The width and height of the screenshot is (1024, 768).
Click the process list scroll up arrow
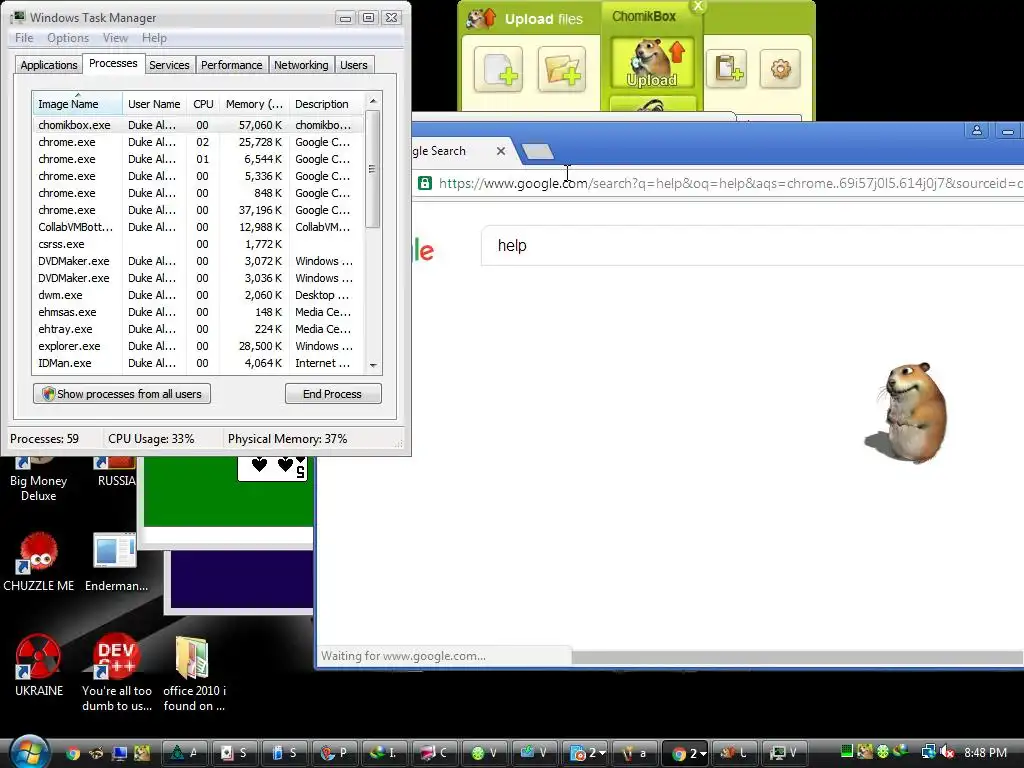[373, 101]
